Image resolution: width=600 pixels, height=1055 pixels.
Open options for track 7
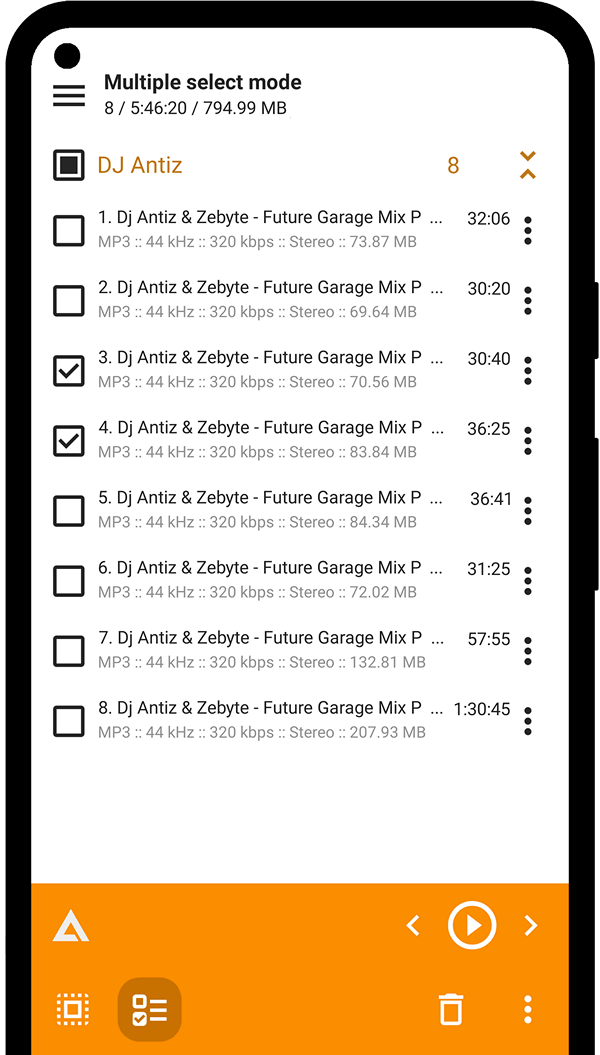coord(527,650)
